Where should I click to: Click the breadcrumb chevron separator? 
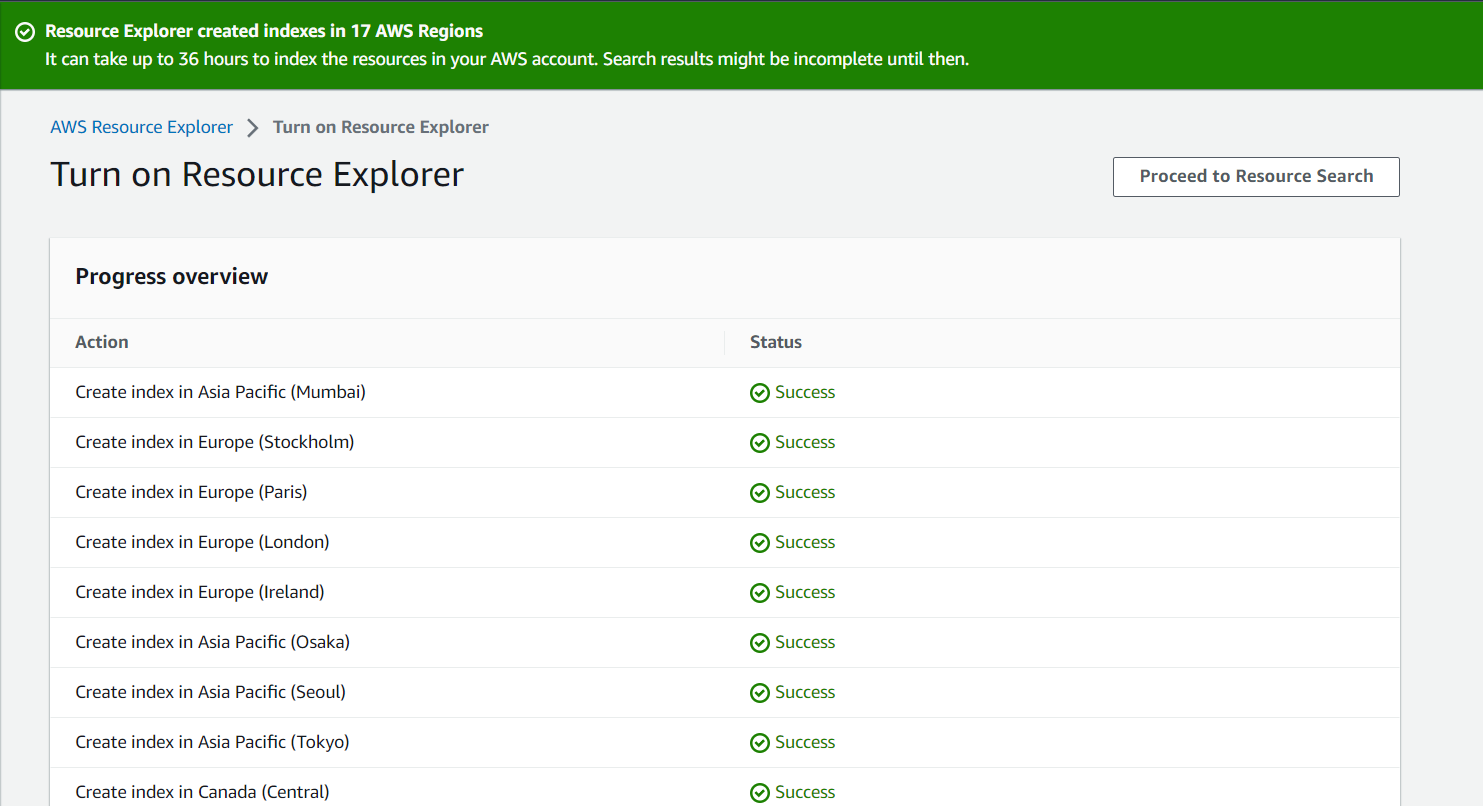coord(252,127)
